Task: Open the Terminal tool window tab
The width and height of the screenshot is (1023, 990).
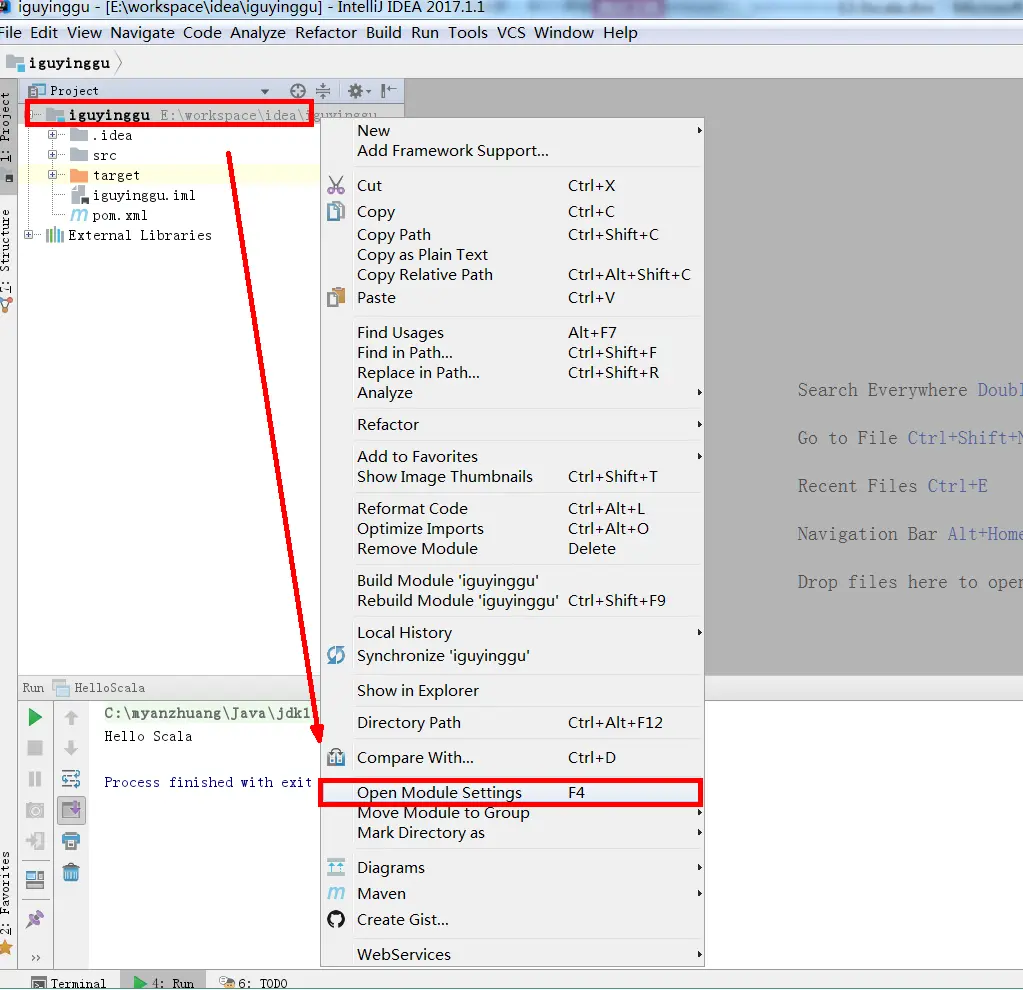Action: tap(69, 982)
